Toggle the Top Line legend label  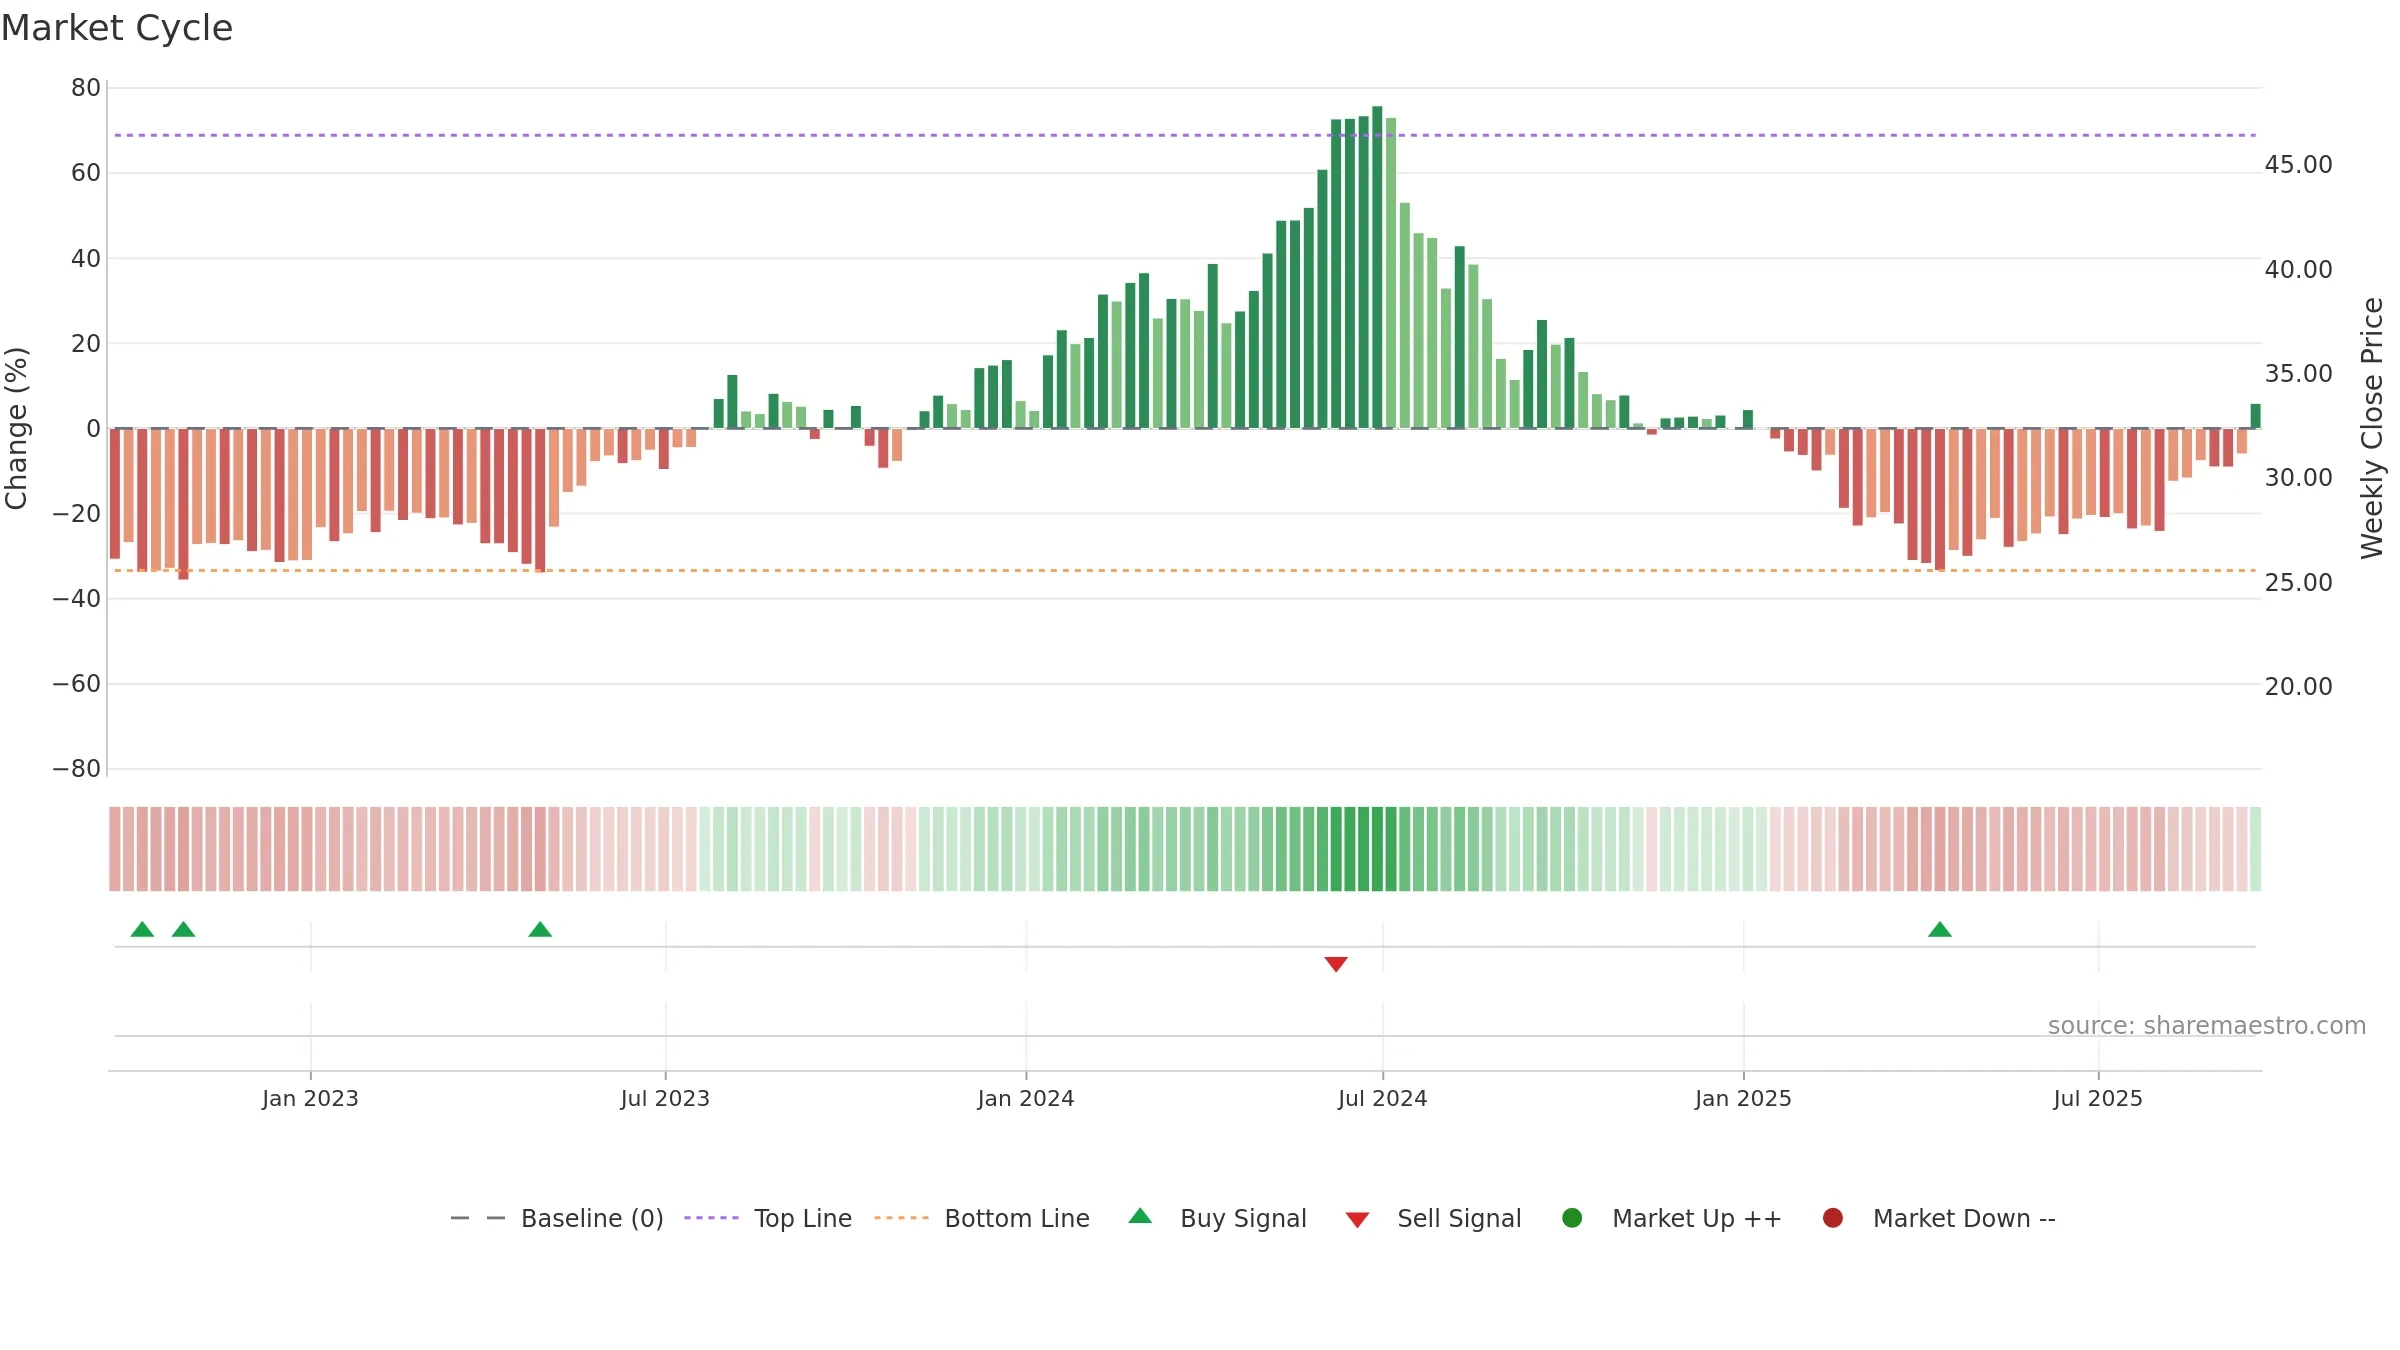[803, 1218]
